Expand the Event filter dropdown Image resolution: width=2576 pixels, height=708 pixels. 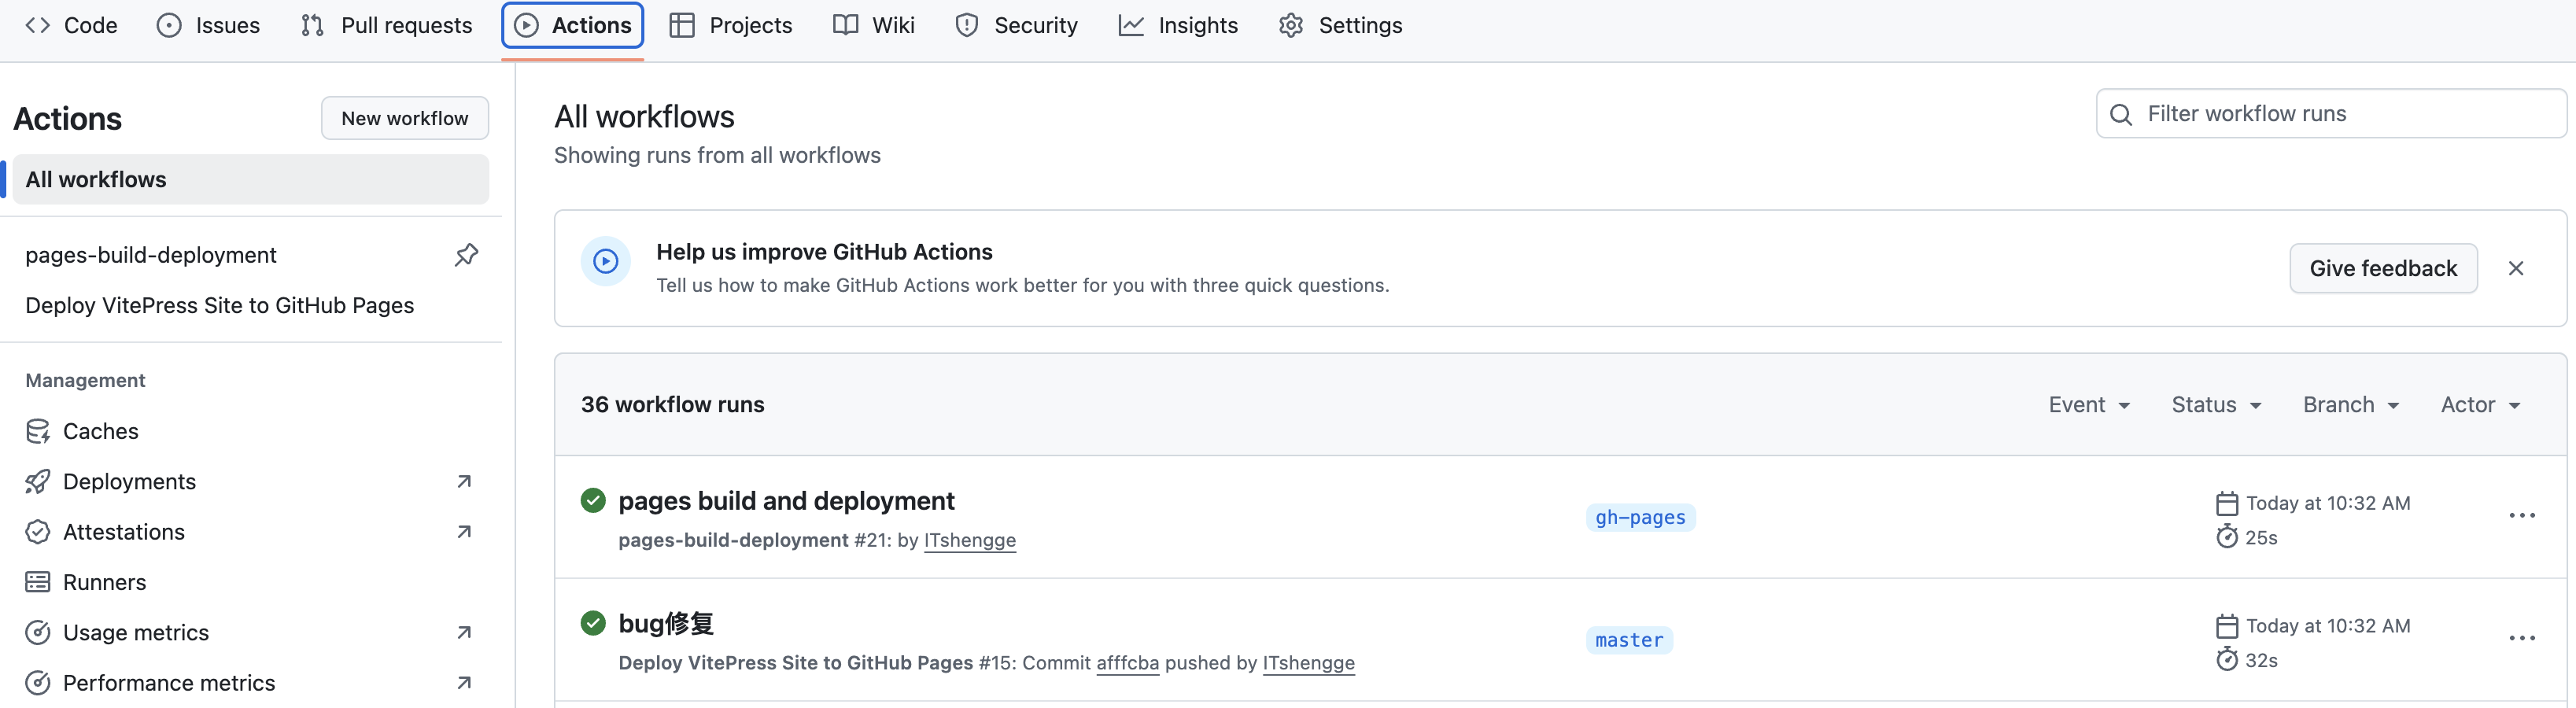(x=2089, y=405)
